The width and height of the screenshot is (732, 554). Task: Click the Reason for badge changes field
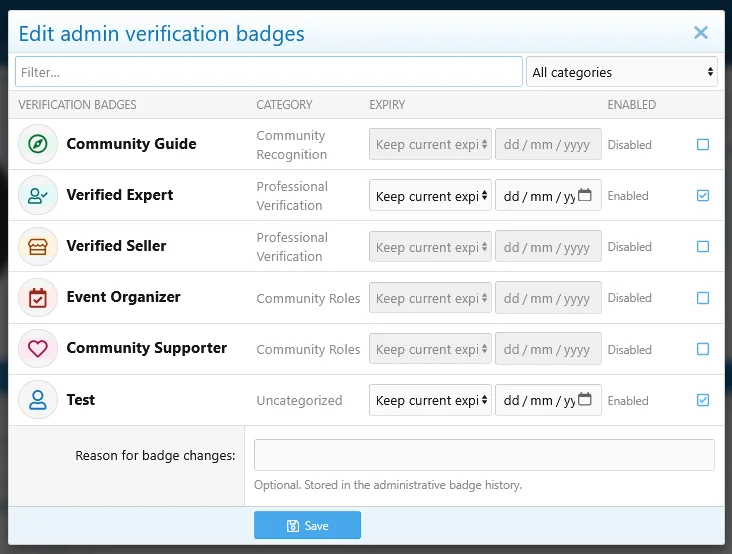[x=484, y=455]
